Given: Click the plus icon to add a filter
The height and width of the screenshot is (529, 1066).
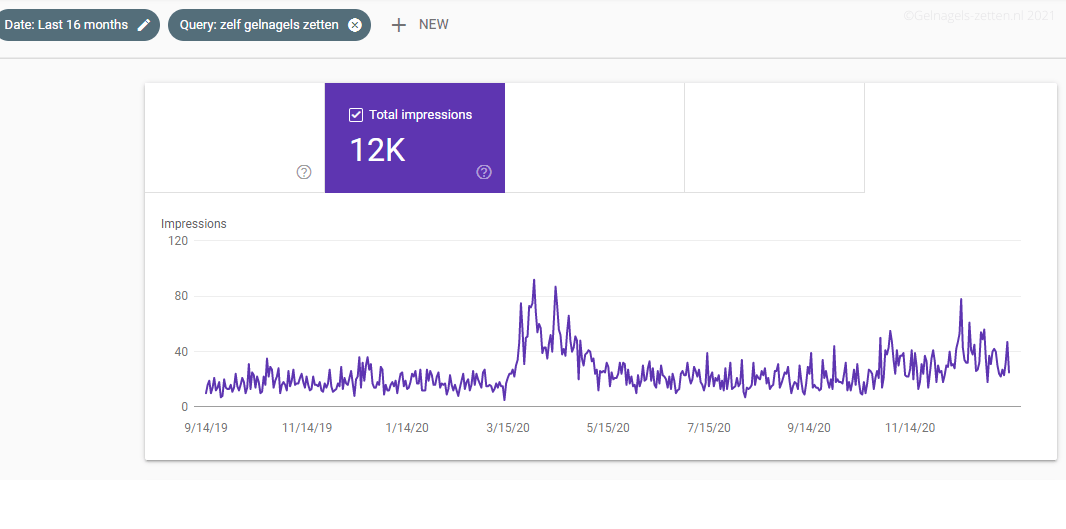Looking at the screenshot, I should (398, 25).
